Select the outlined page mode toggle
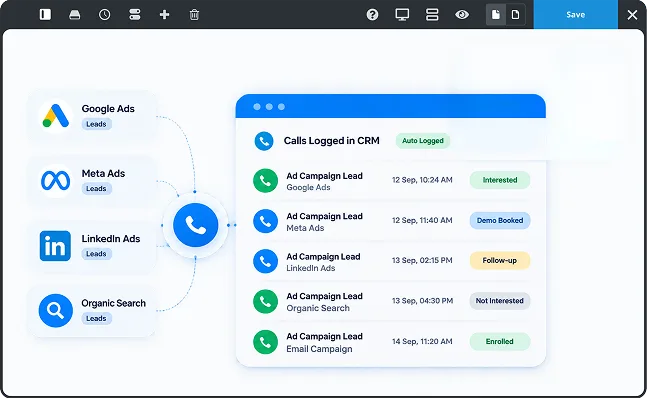647x400 pixels. (515, 14)
